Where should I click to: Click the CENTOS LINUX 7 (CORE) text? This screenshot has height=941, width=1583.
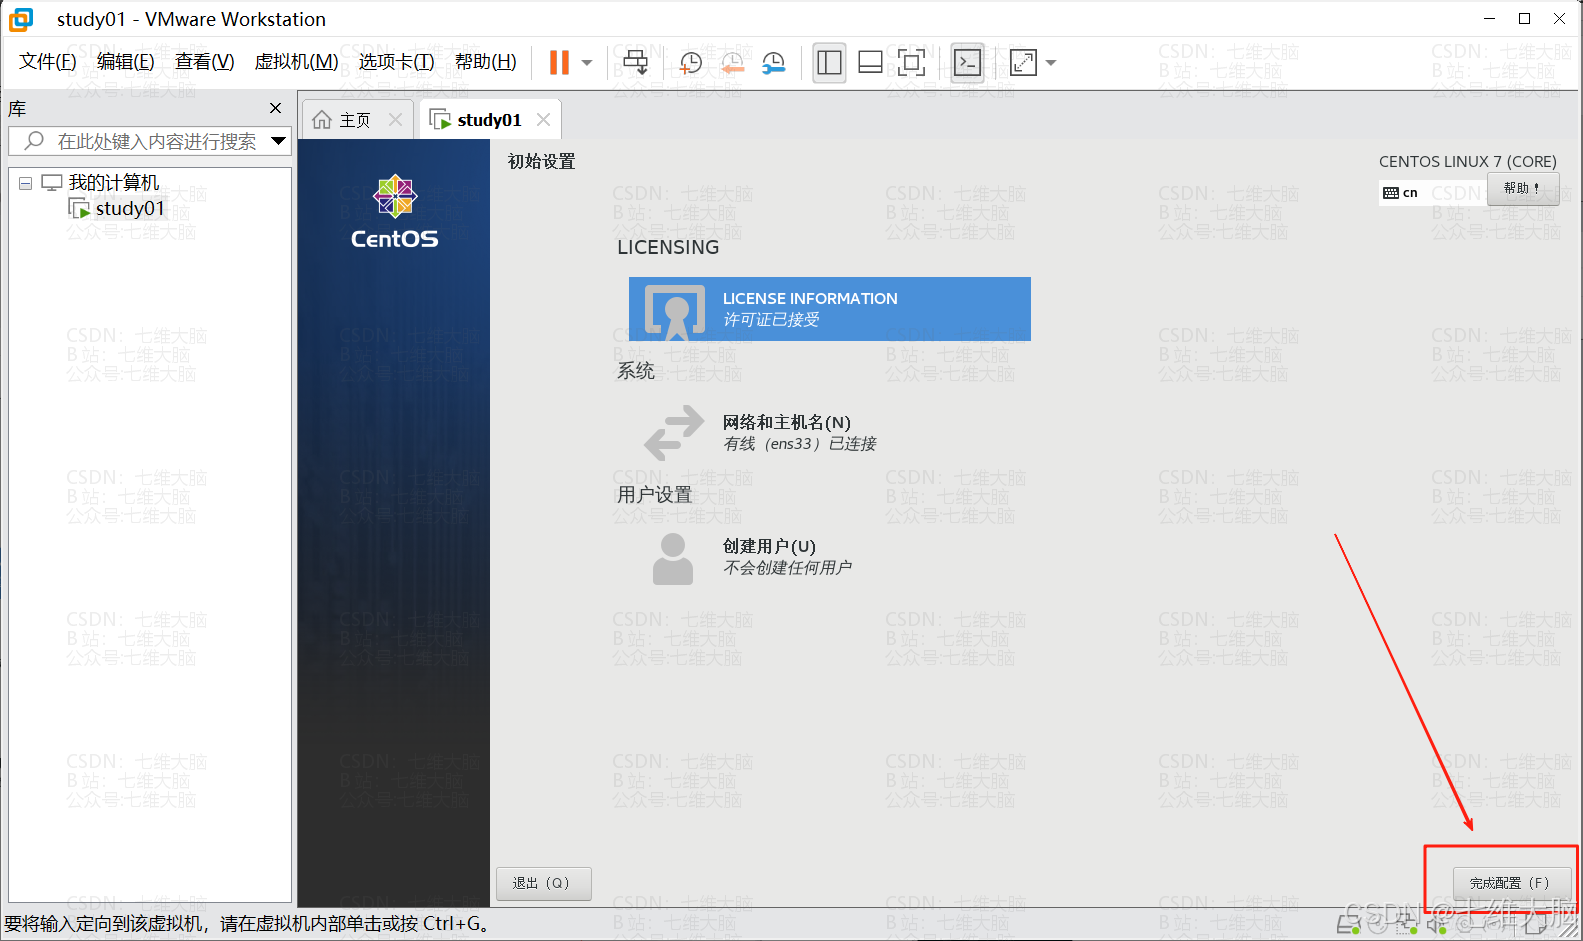(1468, 161)
